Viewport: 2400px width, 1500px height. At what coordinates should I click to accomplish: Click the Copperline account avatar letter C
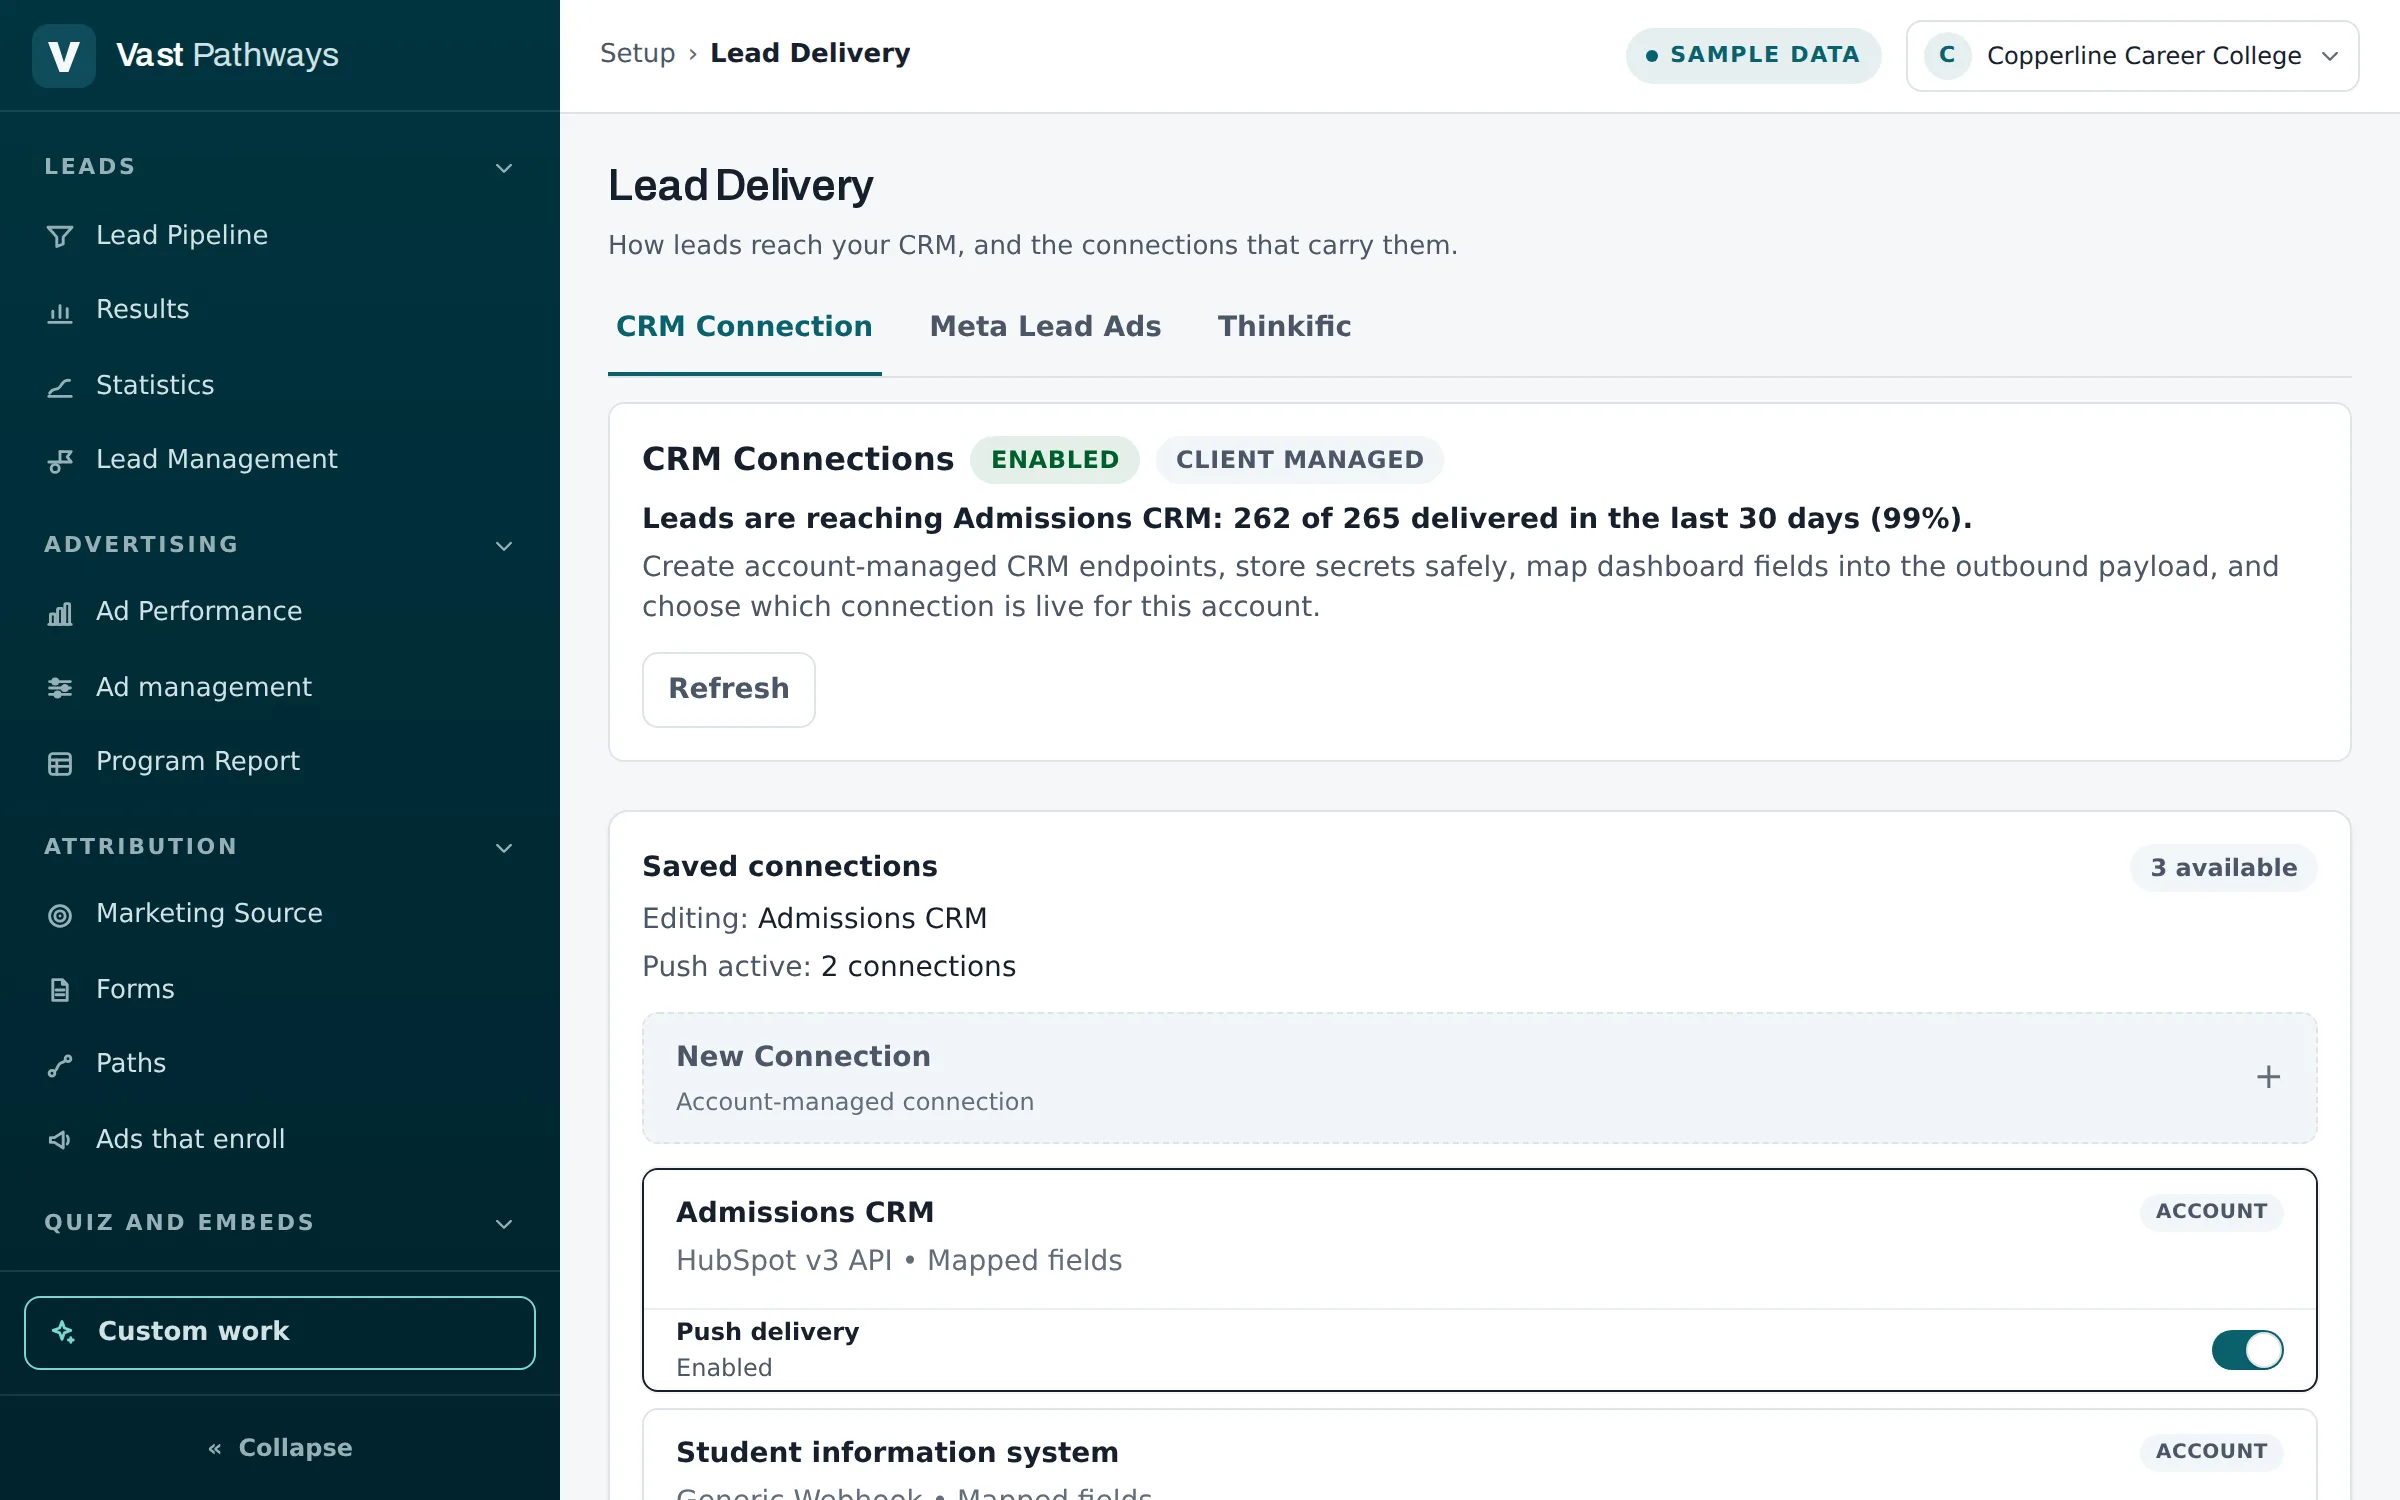tap(1947, 55)
